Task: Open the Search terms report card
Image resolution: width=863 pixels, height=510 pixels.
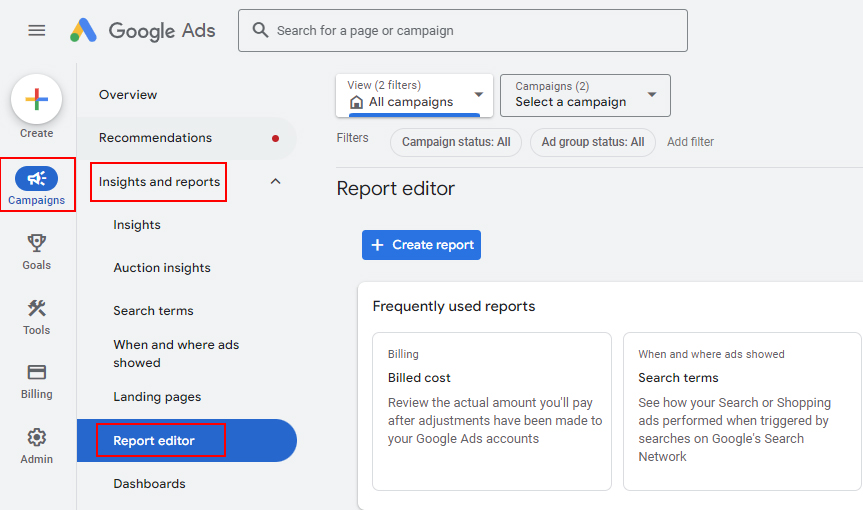Action: (742, 411)
